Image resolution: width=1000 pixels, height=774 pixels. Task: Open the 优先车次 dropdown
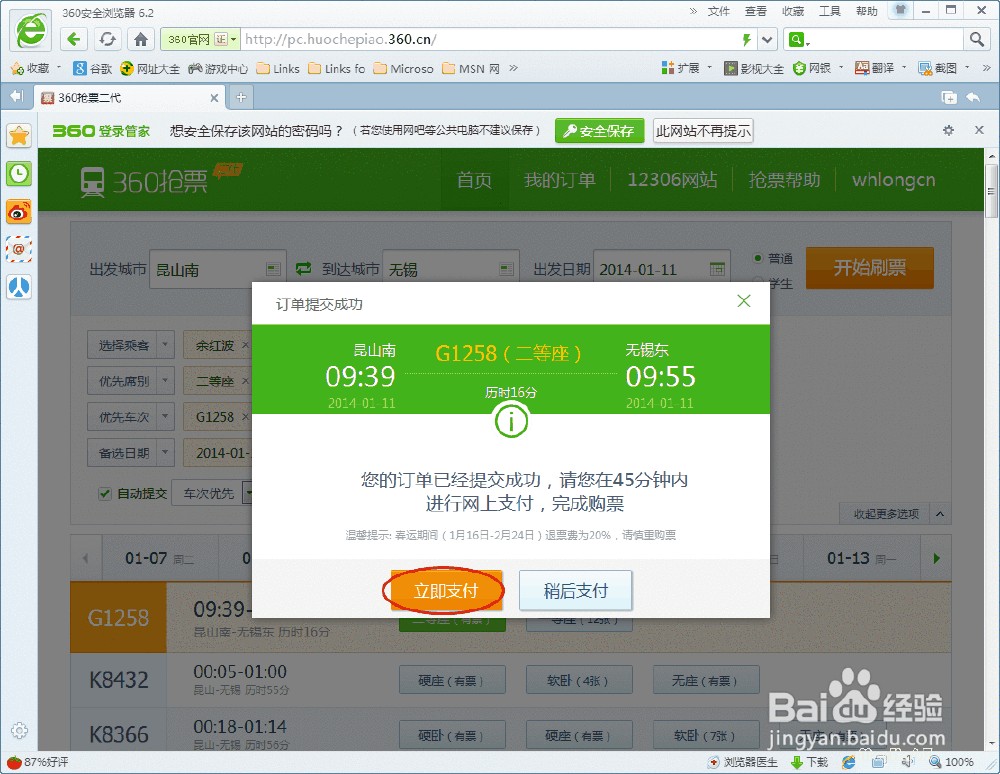(131, 416)
